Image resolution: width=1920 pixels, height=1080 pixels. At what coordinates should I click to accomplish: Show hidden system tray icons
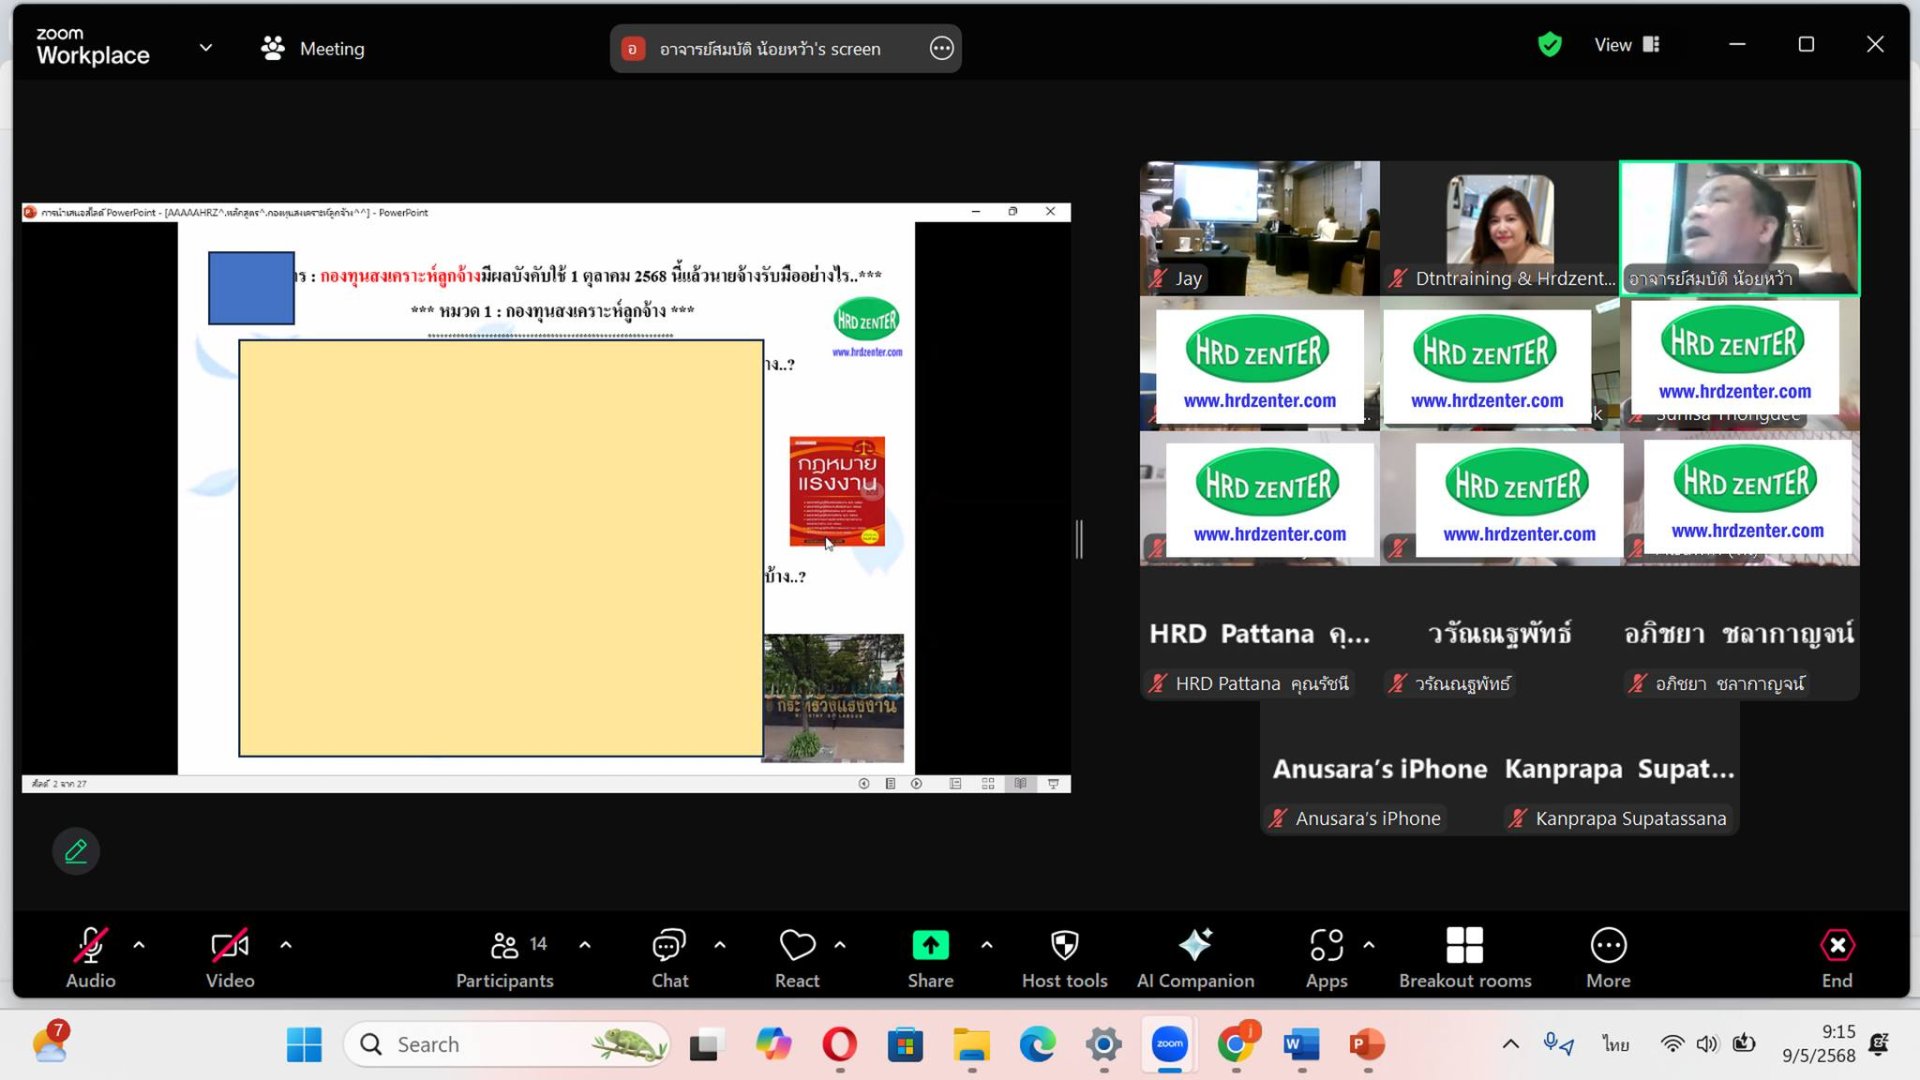(x=1510, y=1045)
